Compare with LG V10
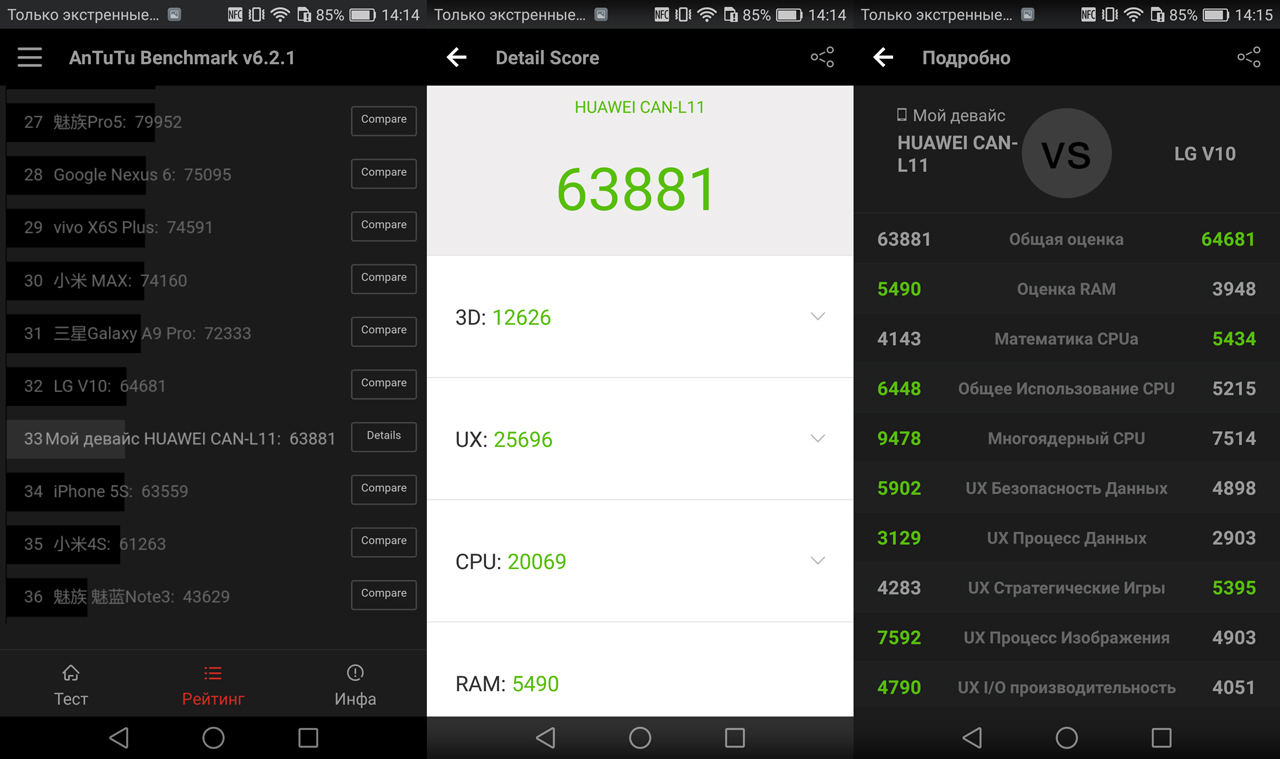 [384, 384]
